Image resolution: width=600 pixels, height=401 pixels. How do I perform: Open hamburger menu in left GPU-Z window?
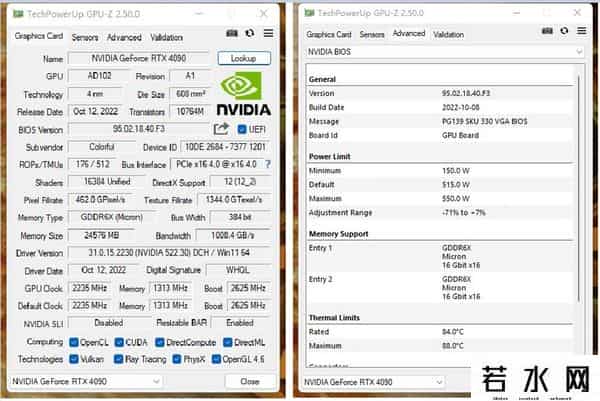click(269, 33)
